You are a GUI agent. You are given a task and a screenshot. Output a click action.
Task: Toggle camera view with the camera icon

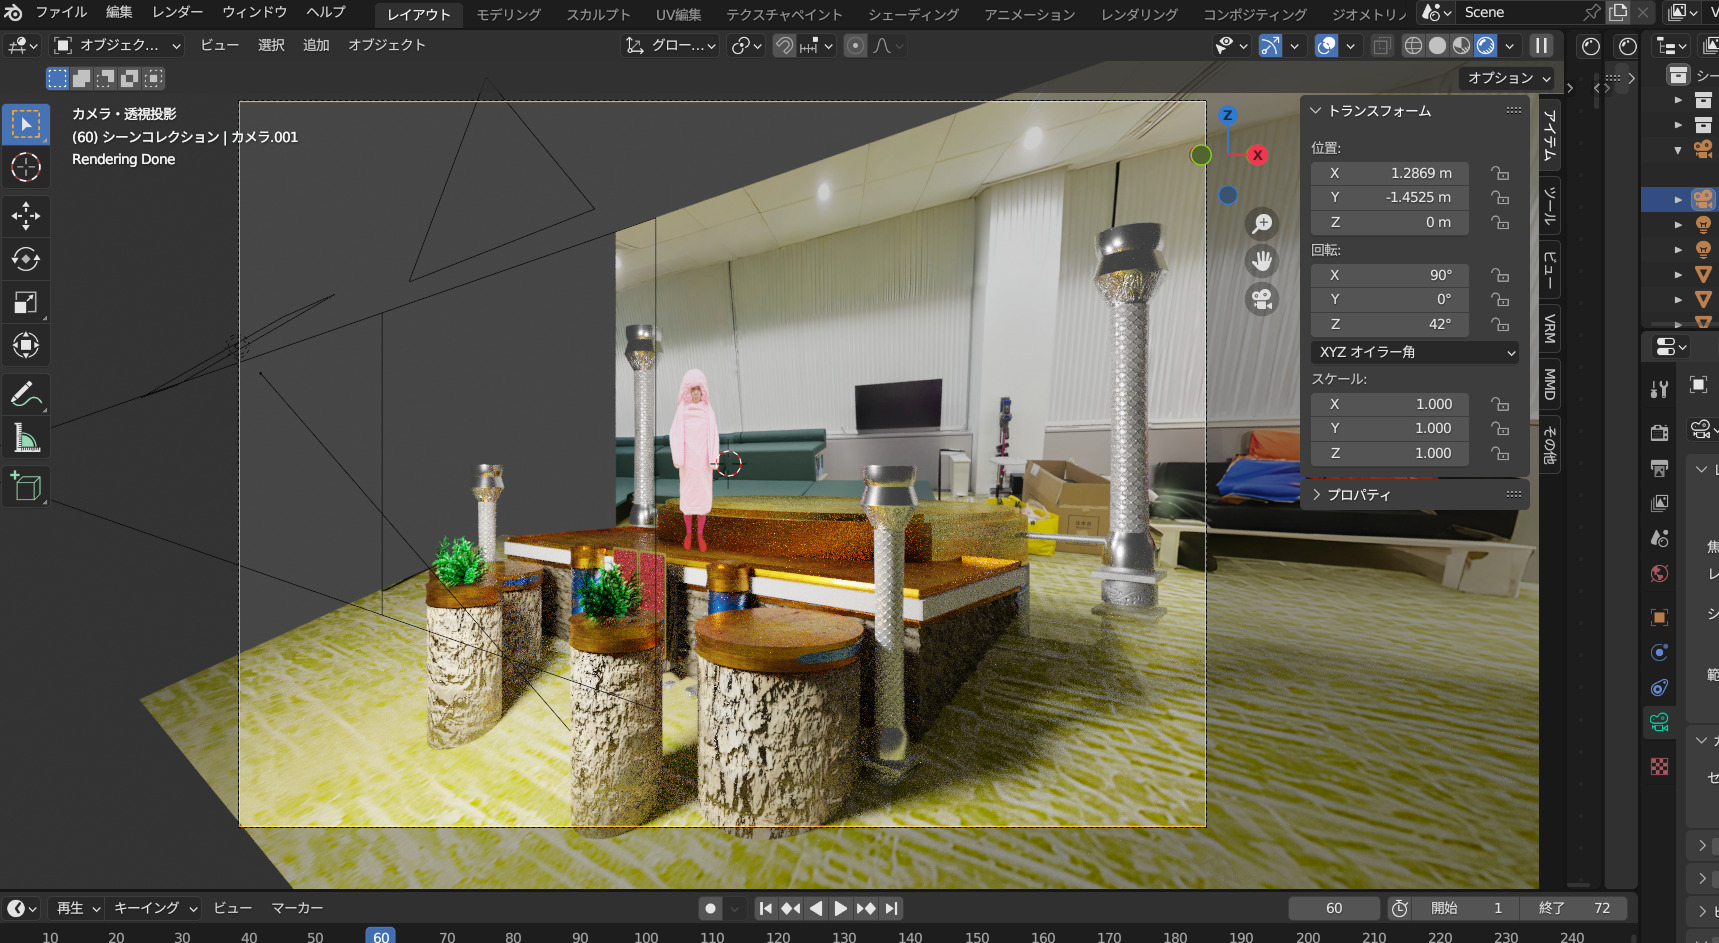tap(1262, 299)
